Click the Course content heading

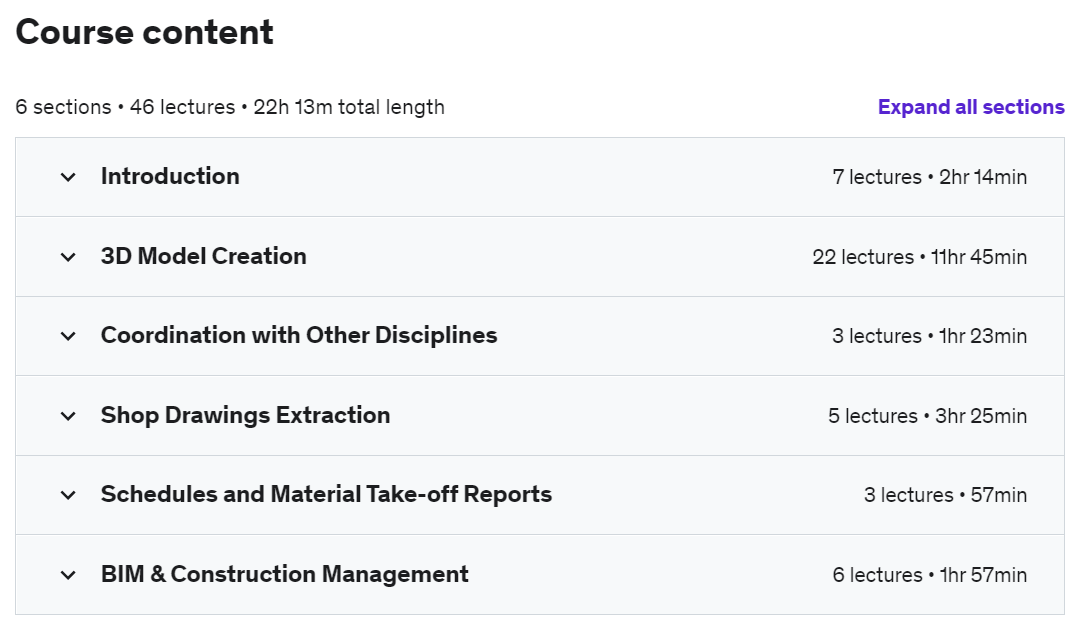click(x=145, y=32)
